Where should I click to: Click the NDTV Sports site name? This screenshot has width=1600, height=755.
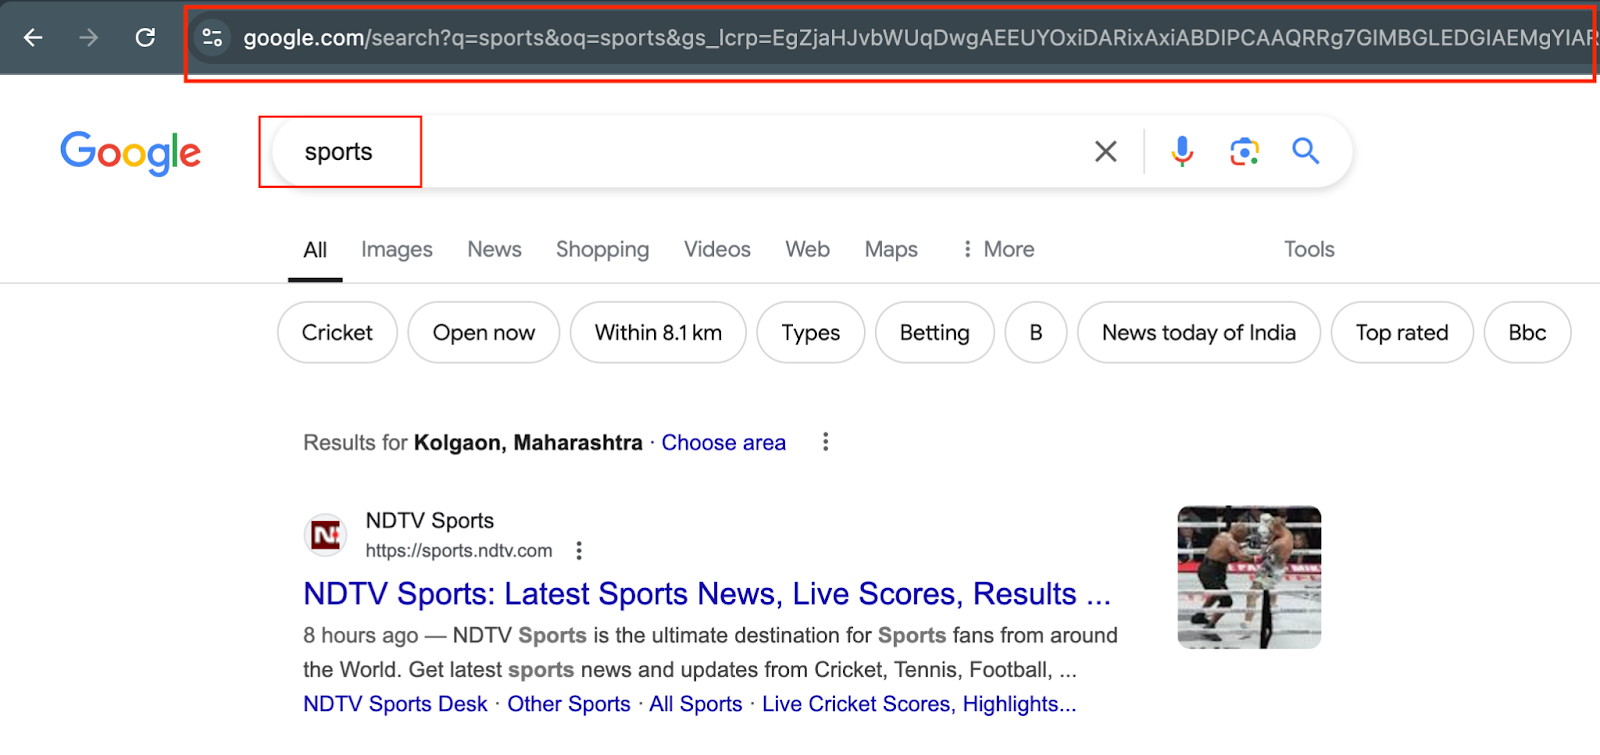click(x=430, y=521)
